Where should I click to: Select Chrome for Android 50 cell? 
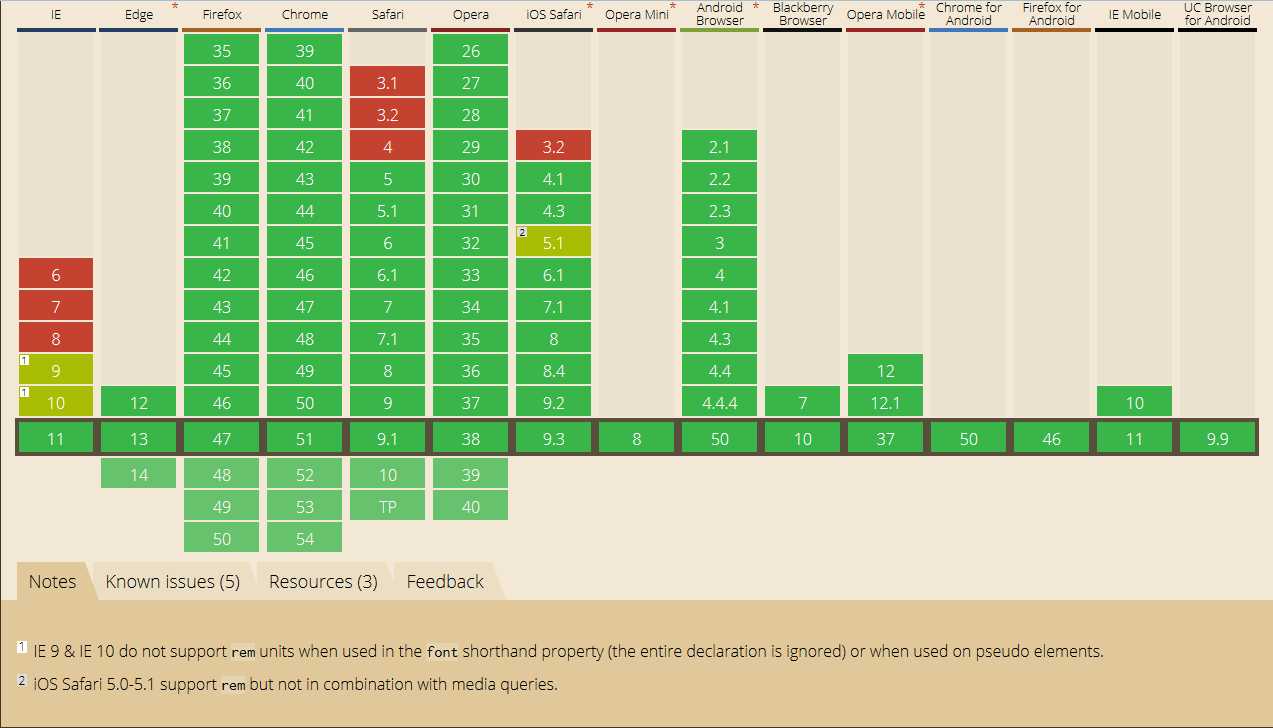[x=969, y=439]
